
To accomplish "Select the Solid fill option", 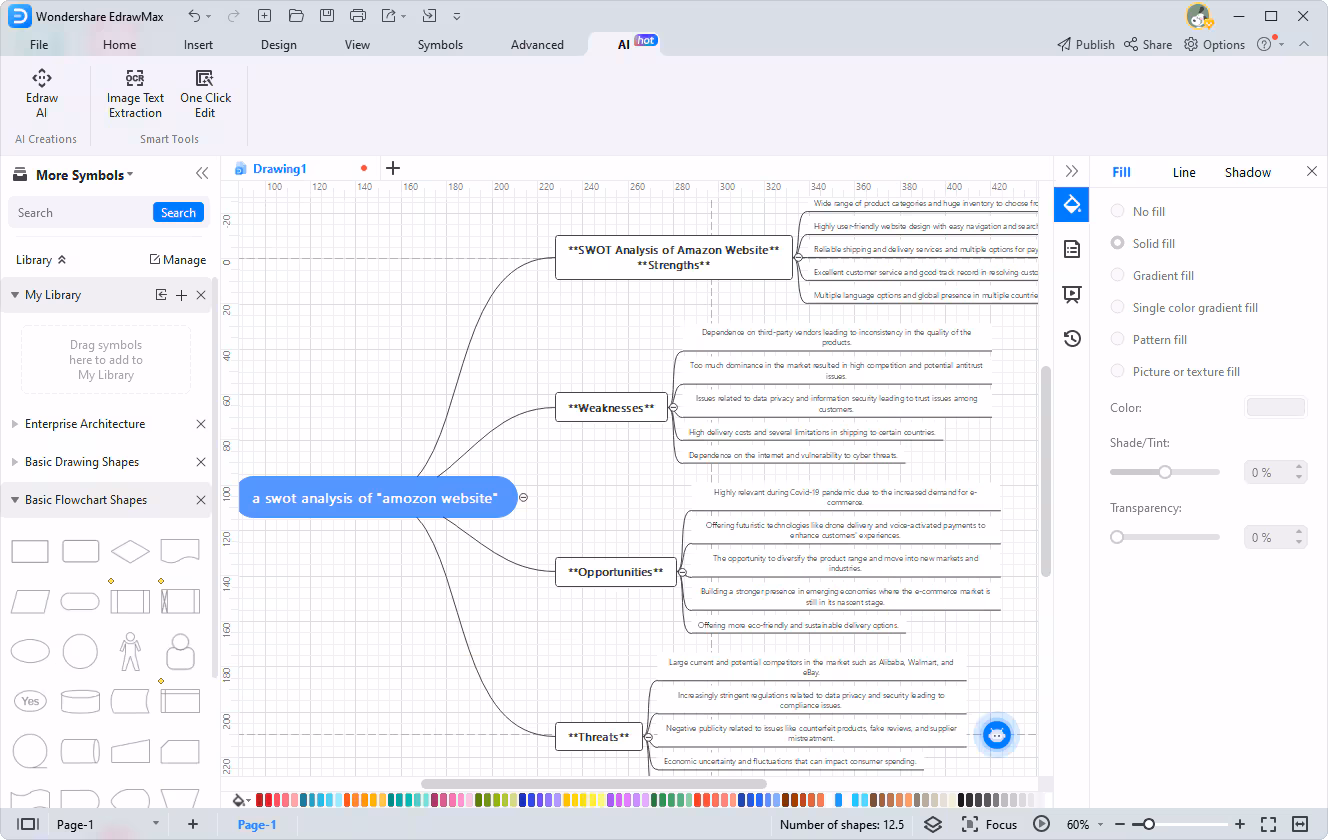I will (x=1143, y=243).
